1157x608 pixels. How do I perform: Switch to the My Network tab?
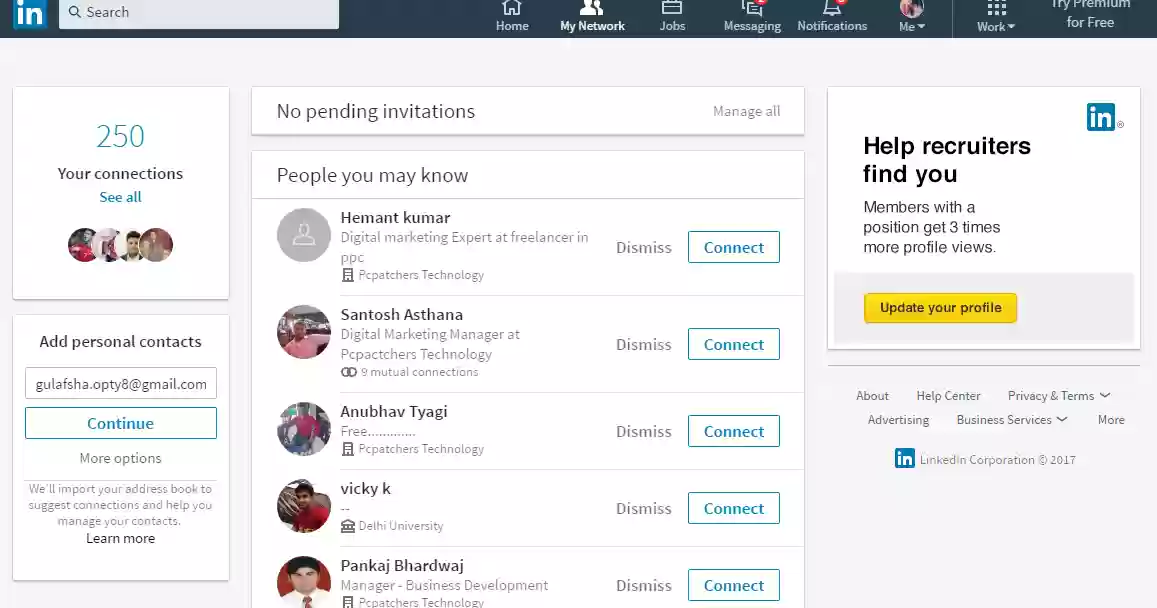tap(593, 16)
